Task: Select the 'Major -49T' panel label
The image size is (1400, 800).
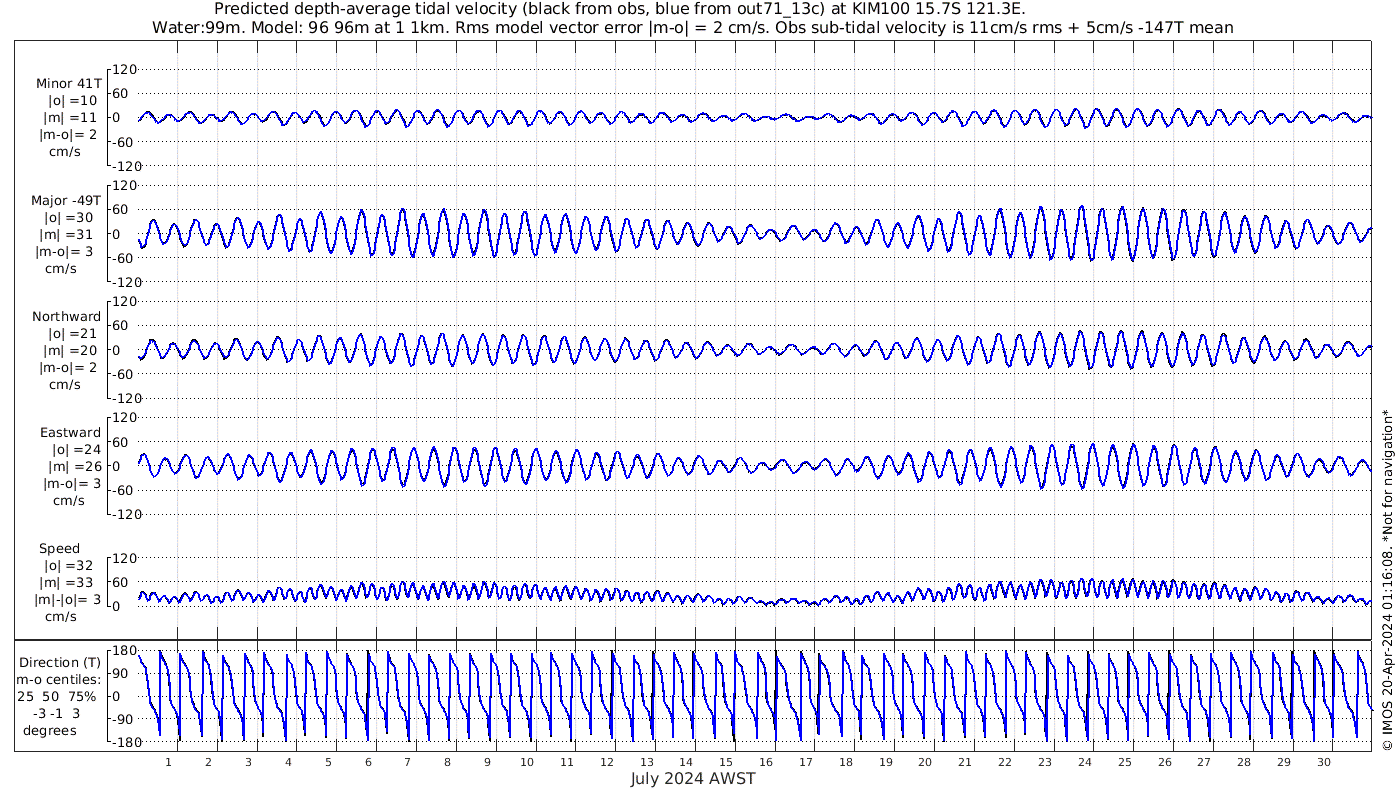Action: click(x=66, y=200)
